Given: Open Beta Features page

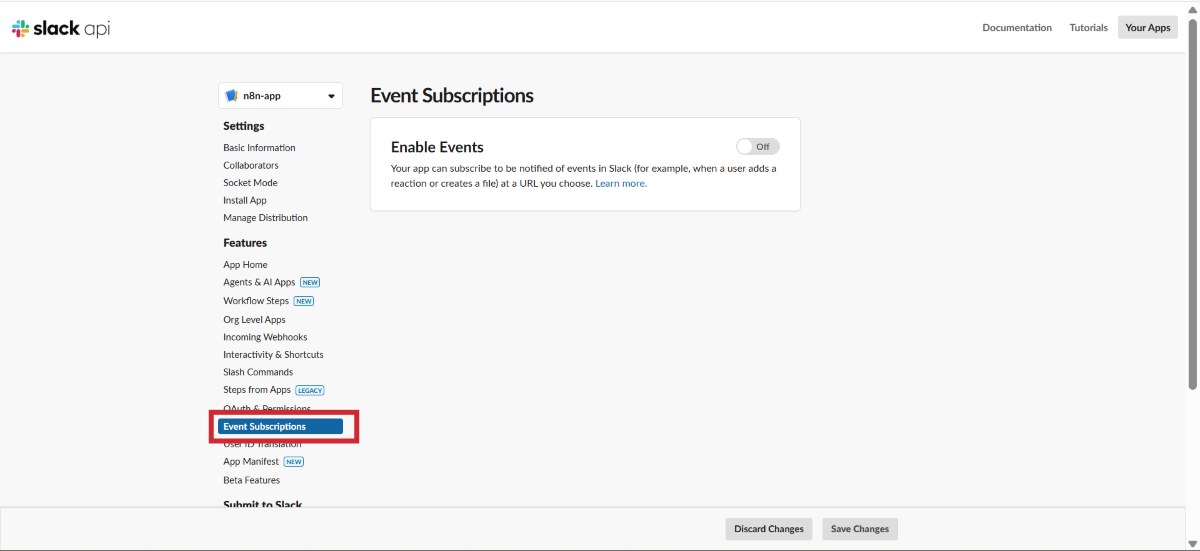Looking at the screenshot, I should tap(251, 480).
